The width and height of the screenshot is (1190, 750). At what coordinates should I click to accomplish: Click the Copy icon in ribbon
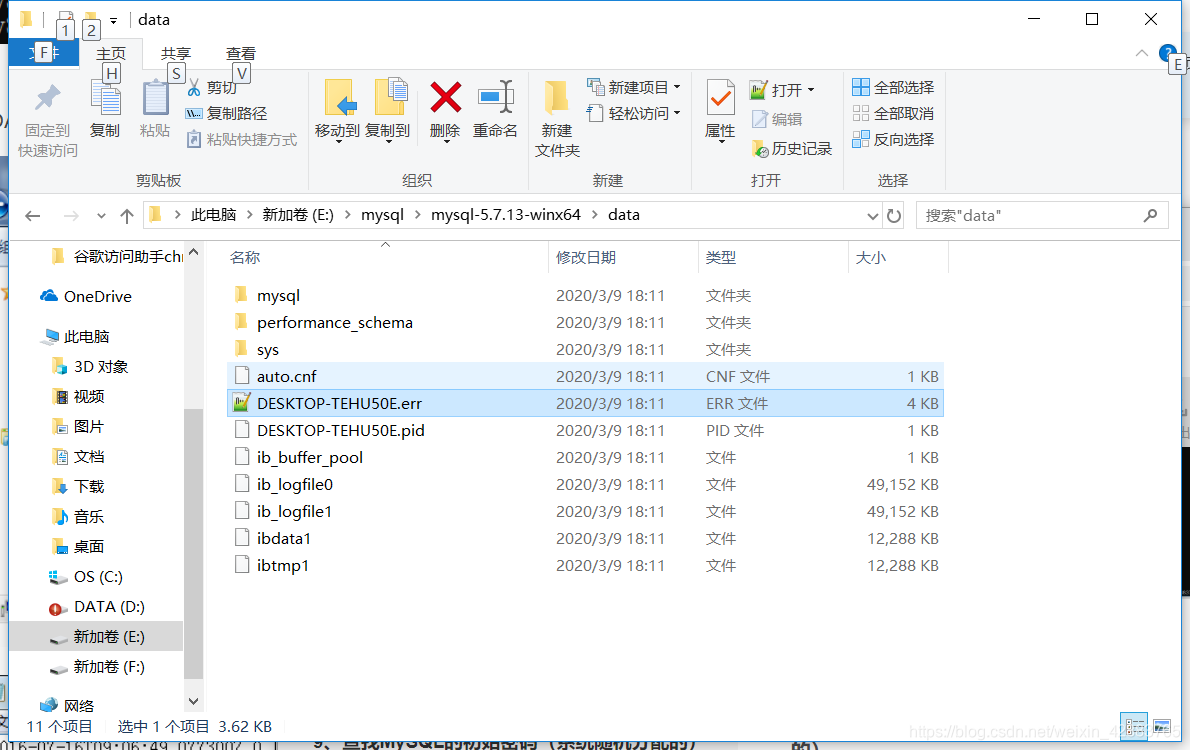(105, 99)
